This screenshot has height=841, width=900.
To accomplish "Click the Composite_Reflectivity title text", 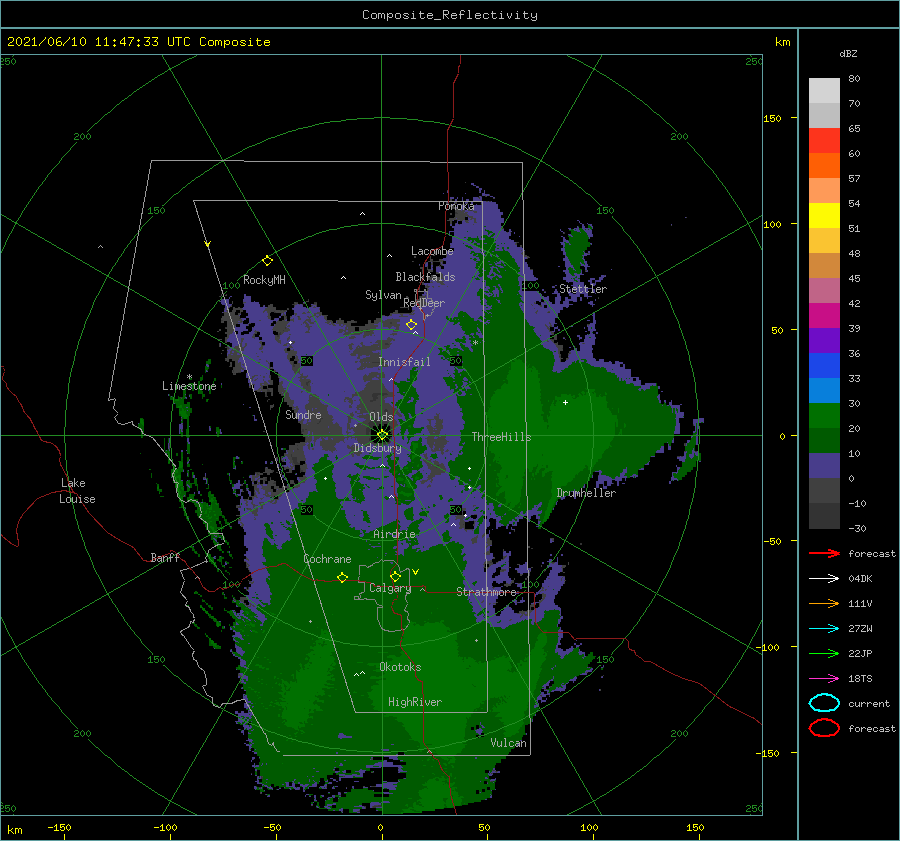I will tap(450, 15).
